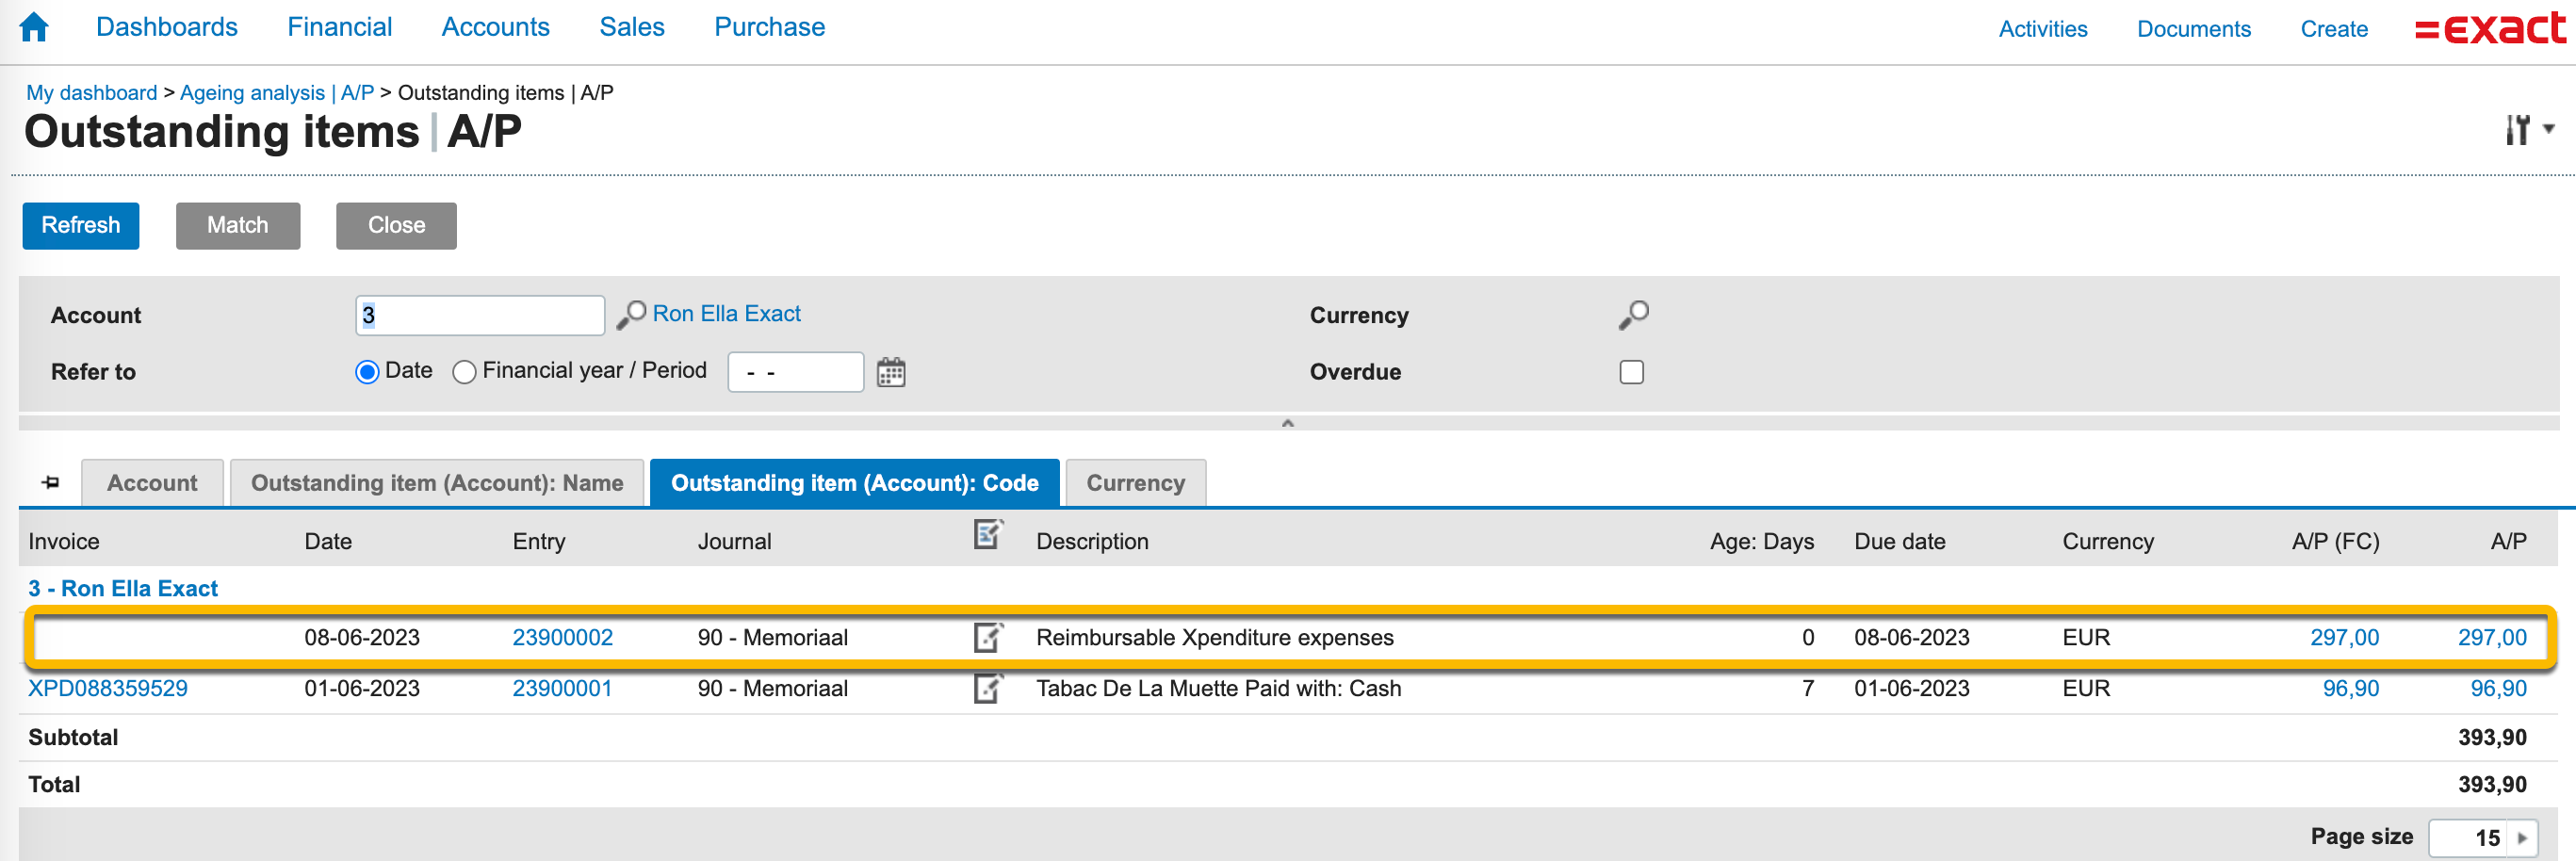
Task: Click the Account number input field
Action: pyautogui.click(x=479, y=315)
